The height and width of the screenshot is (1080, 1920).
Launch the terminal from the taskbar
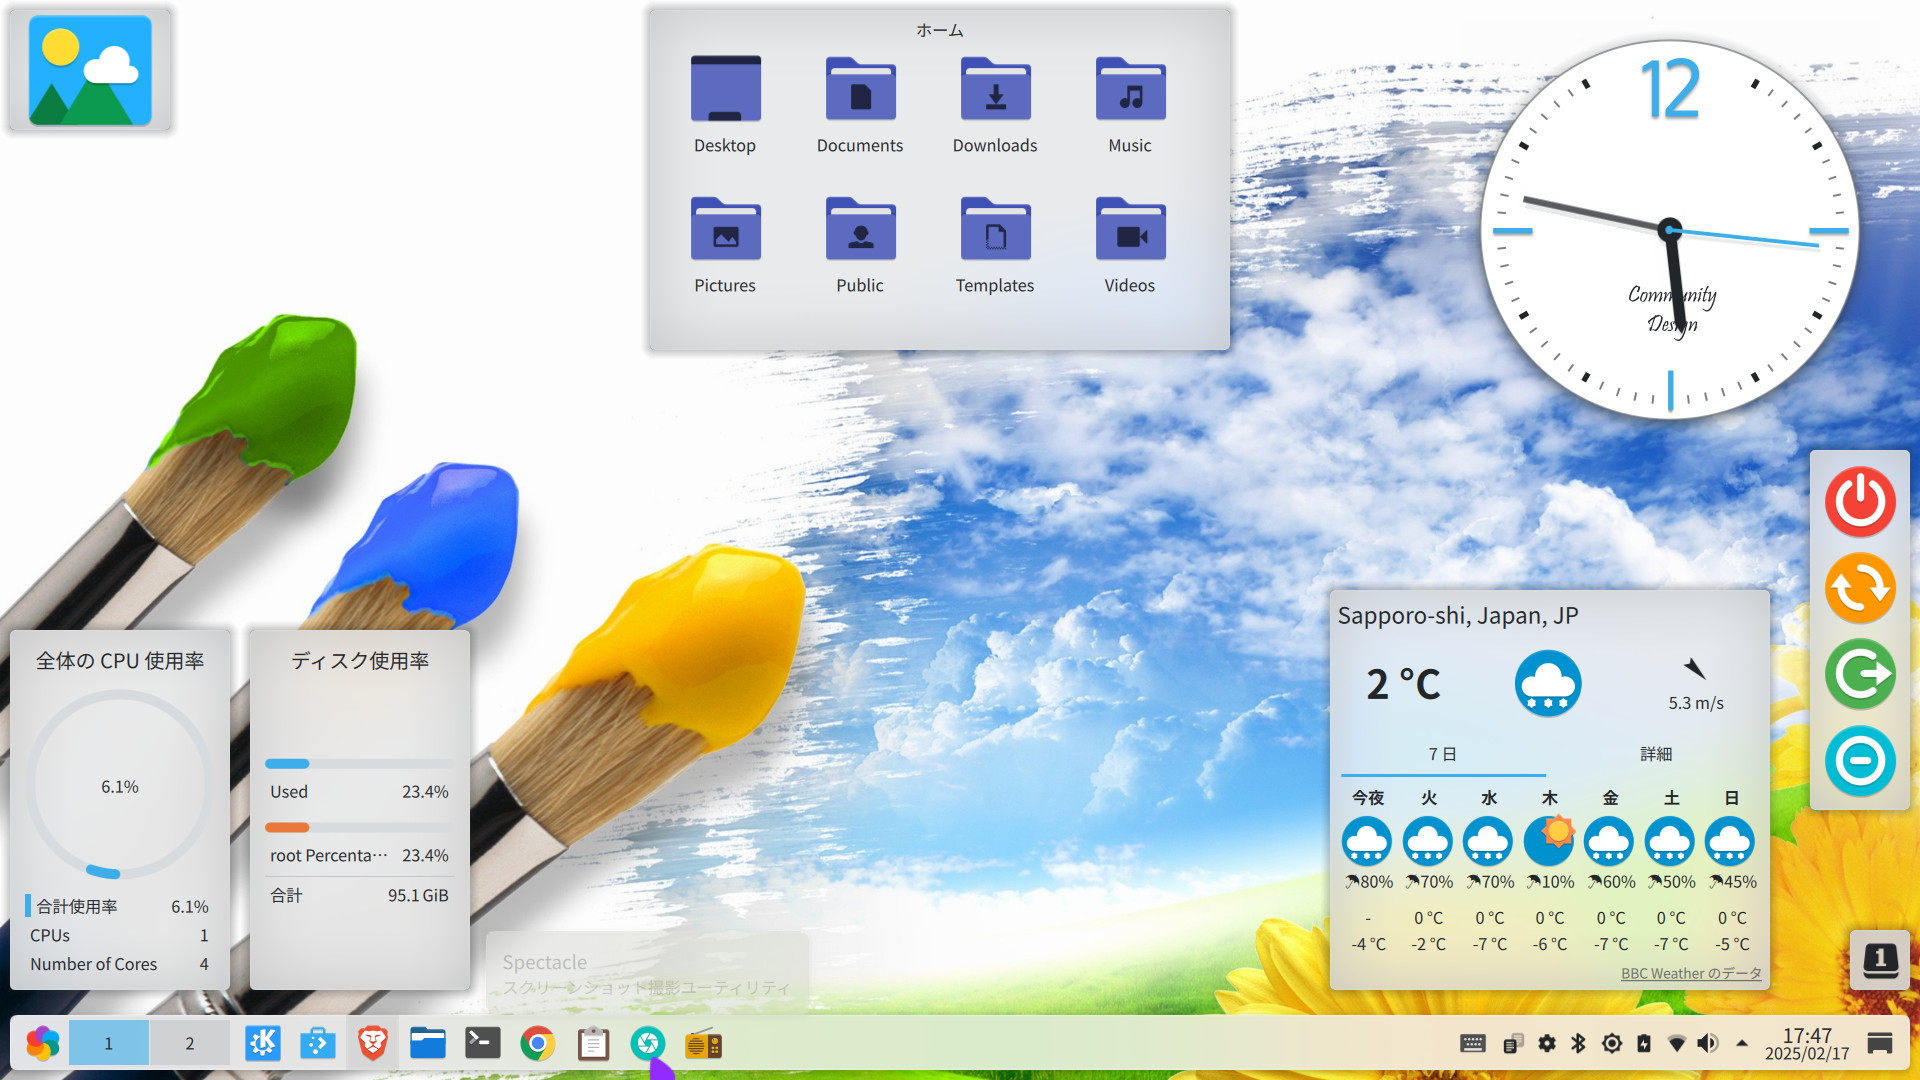[x=483, y=1044]
